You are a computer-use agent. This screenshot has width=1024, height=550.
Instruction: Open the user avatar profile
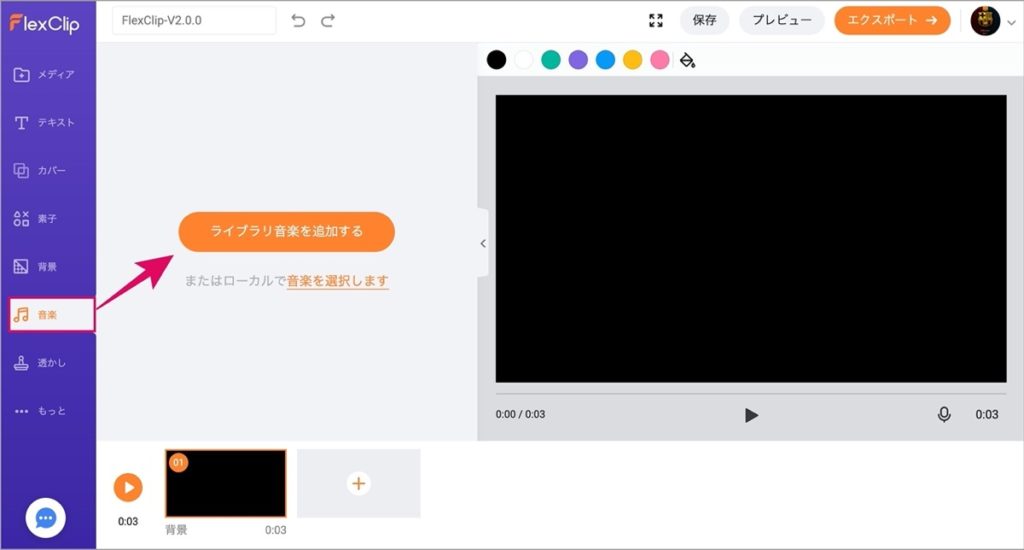pyautogui.click(x=985, y=21)
